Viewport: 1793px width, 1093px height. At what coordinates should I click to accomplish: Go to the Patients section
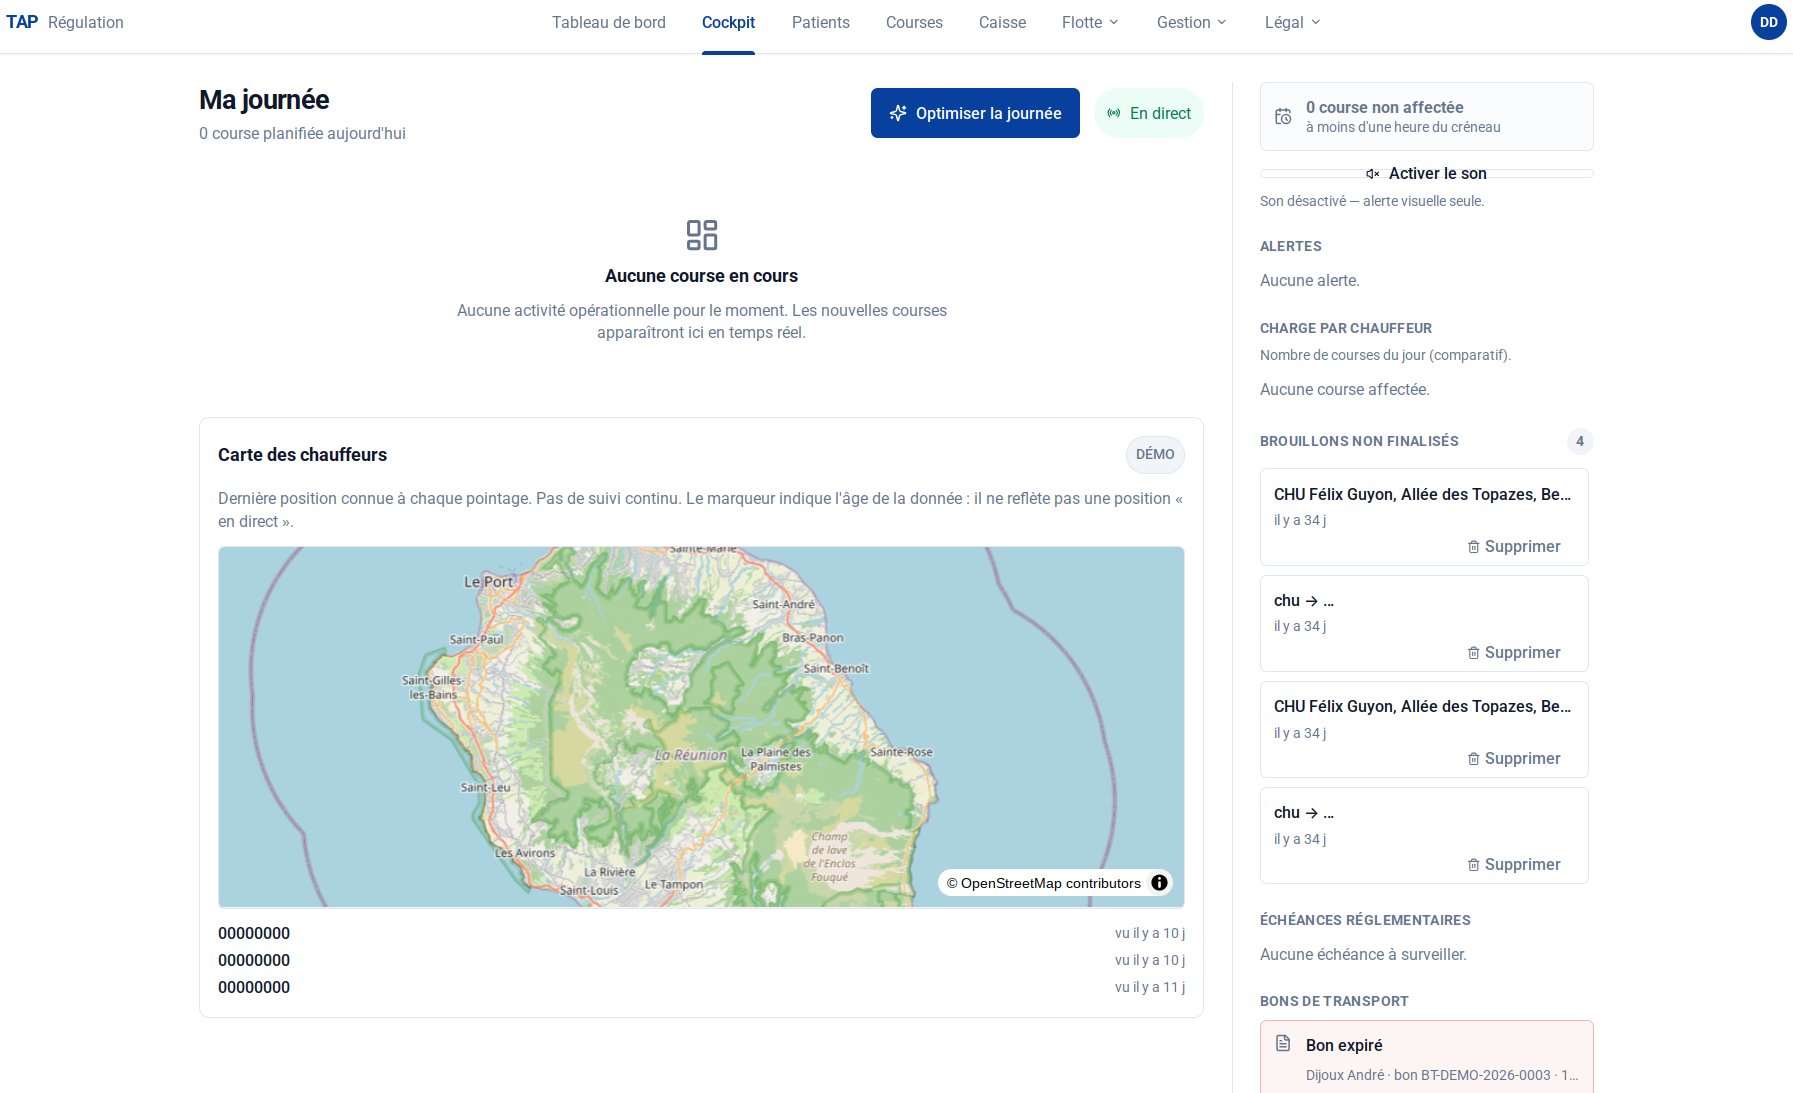click(820, 22)
